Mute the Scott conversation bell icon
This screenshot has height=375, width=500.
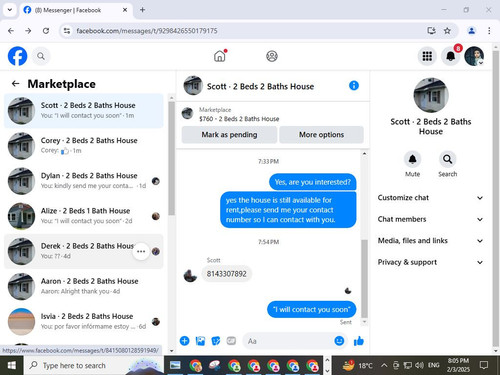[x=412, y=159]
